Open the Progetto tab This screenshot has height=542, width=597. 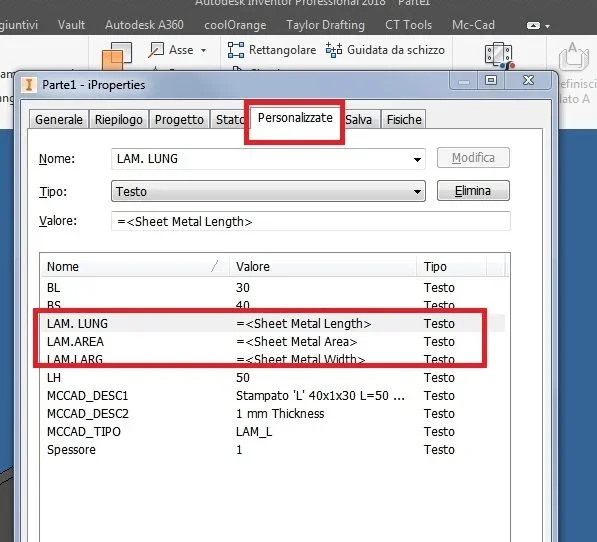pyautogui.click(x=179, y=120)
